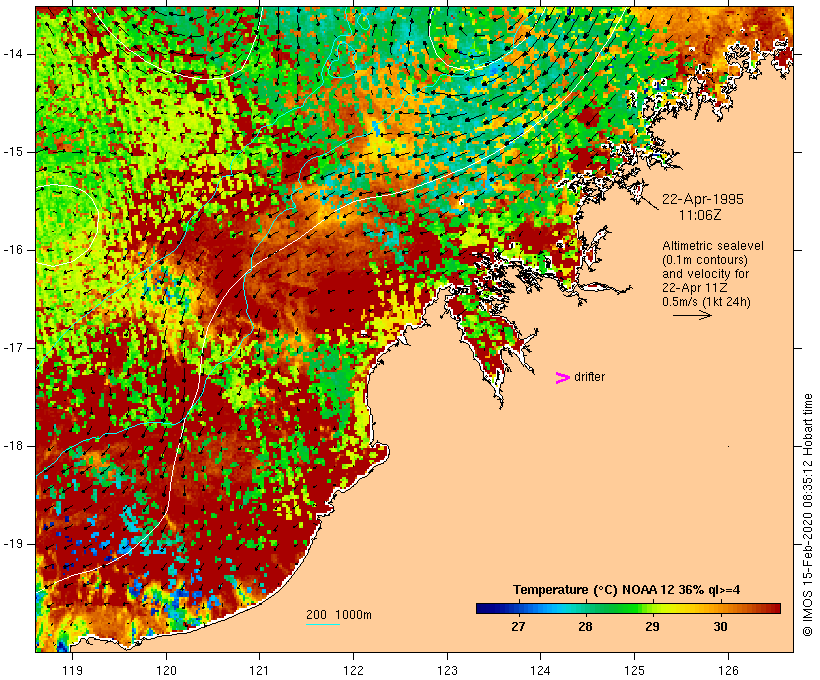This screenshot has height=680, width=820.
Task: Click the velocity scale reference arrow
Action: point(691,314)
